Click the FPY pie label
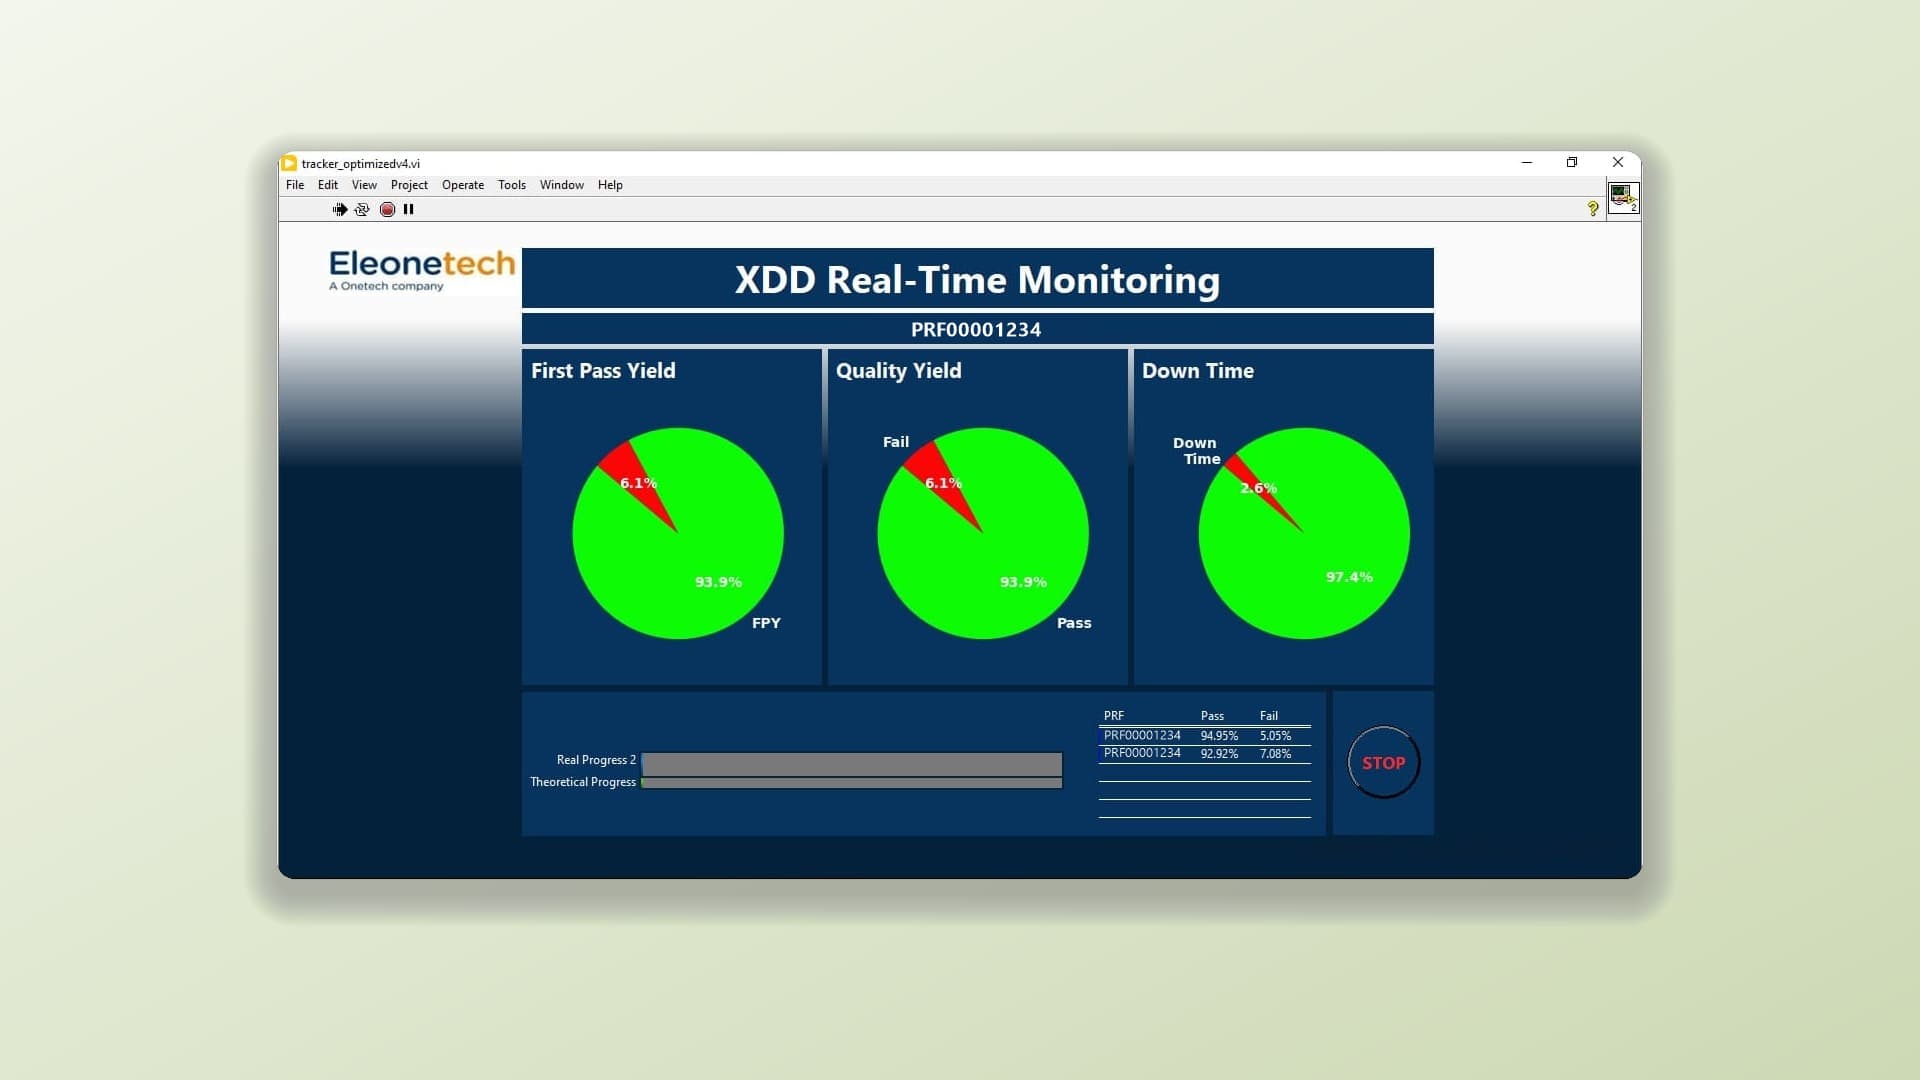The height and width of the screenshot is (1080, 1920). tap(766, 623)
